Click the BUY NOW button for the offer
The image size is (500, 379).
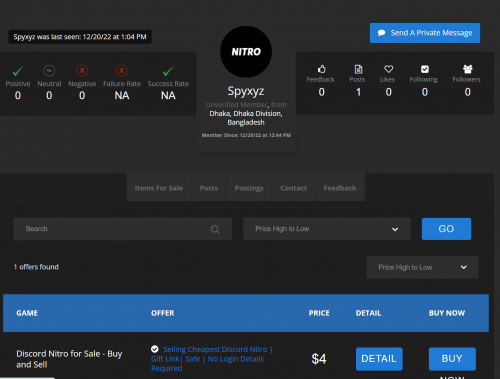coord(452,359)
